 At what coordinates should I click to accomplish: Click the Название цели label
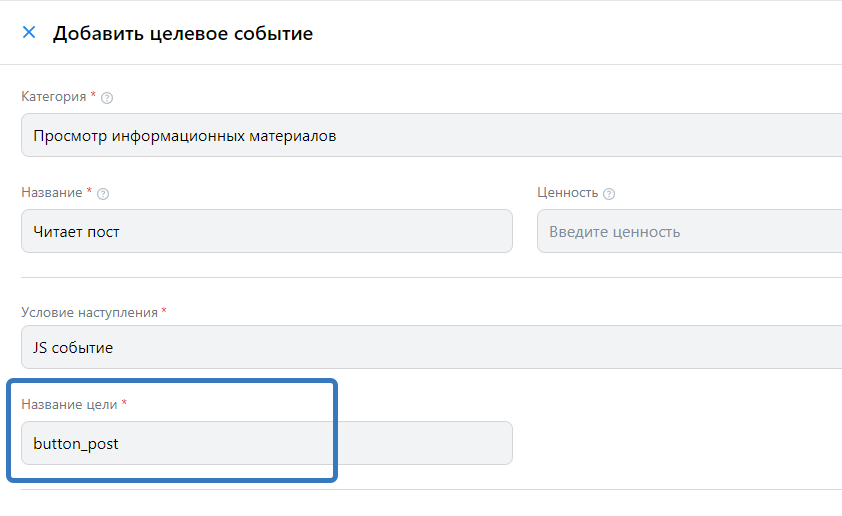pos(69,404)
